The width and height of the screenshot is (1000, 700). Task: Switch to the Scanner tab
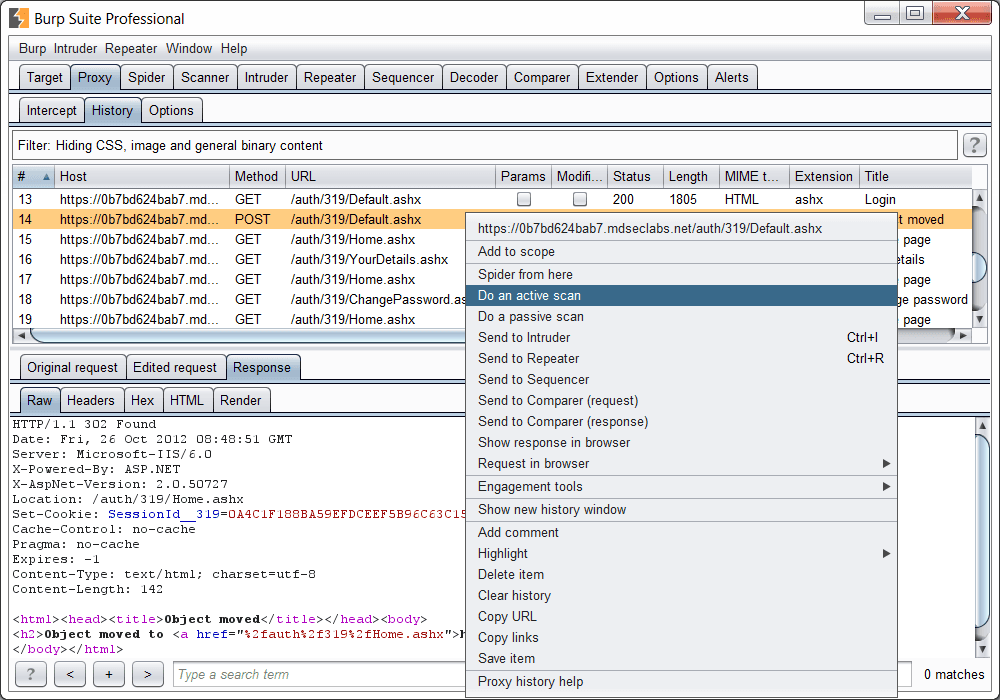click(x=205, y=77)
